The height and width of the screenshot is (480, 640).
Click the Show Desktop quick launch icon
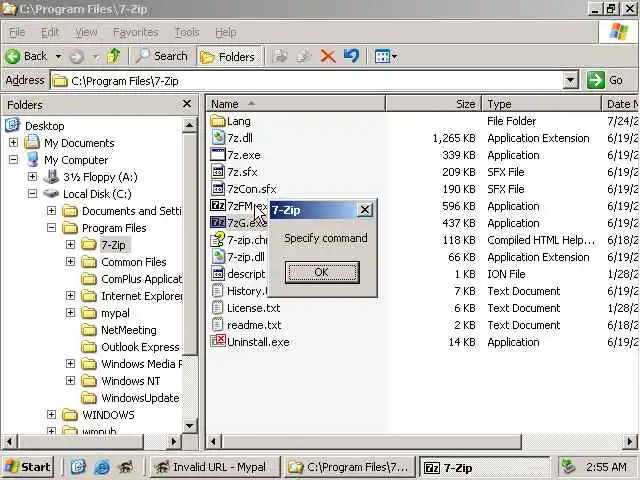(x=78, y=467)
